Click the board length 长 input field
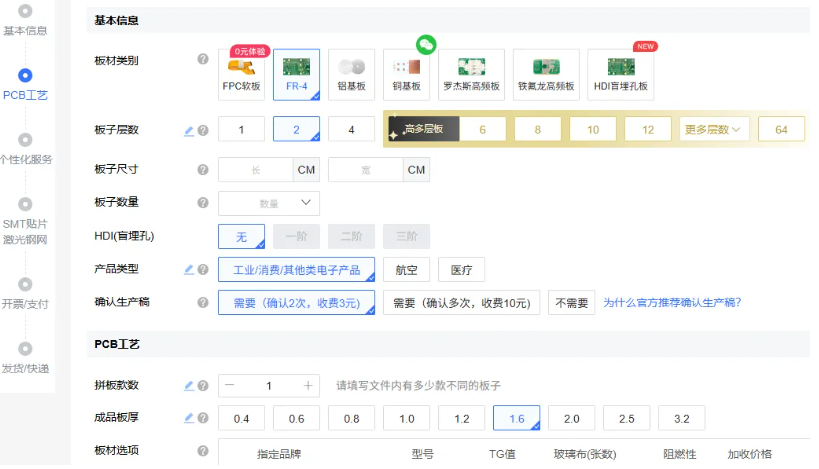 [x=256, y=170]
